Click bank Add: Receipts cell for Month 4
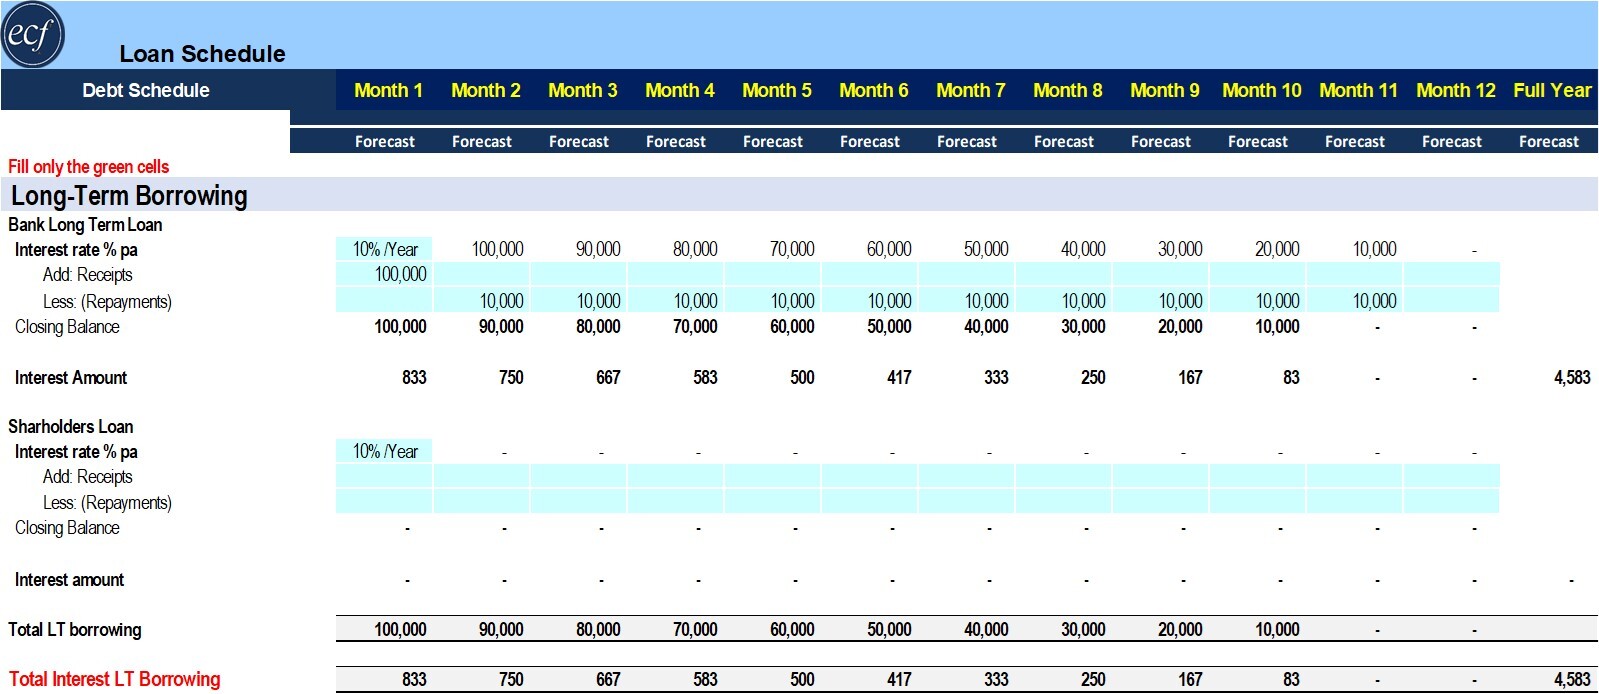1599x694 pixels. pos(675,274)
